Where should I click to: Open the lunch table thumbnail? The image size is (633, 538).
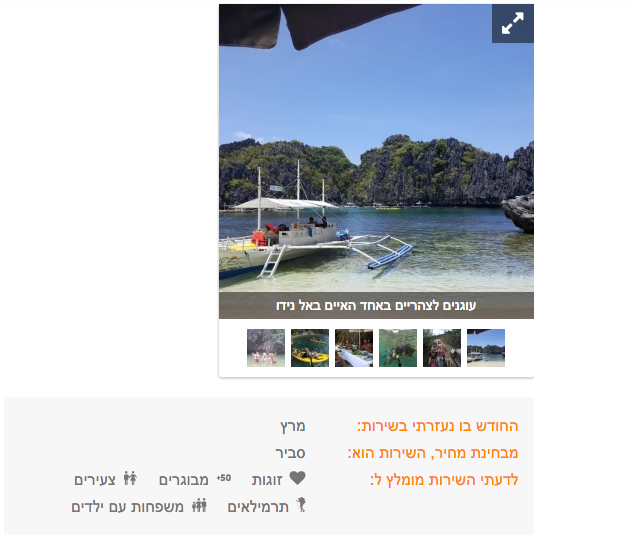(x=354, y=348)
